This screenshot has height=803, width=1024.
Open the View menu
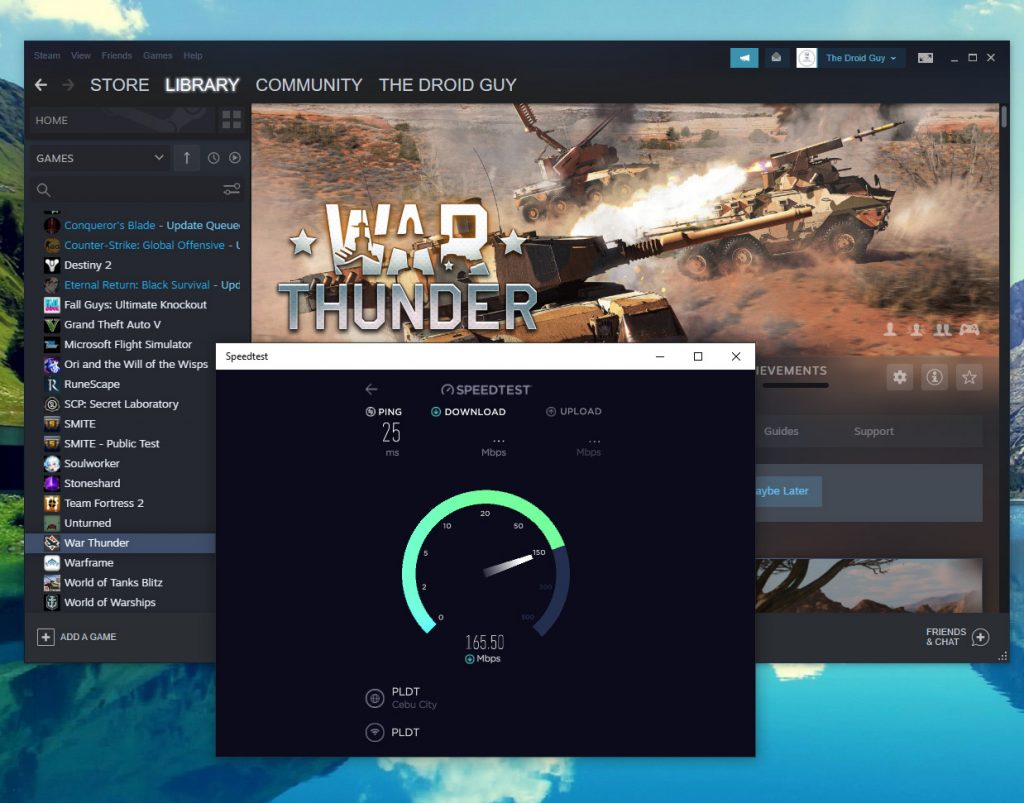[x=81, y=55]
